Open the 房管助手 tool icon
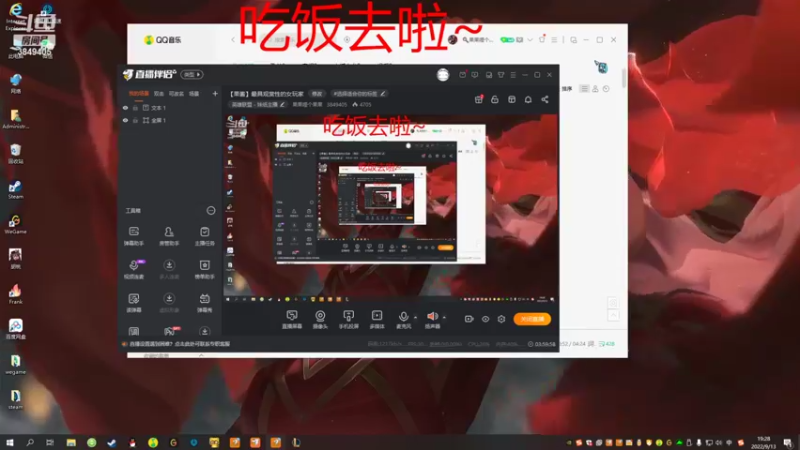Screen dimensions: 800x450 [169, 236]
